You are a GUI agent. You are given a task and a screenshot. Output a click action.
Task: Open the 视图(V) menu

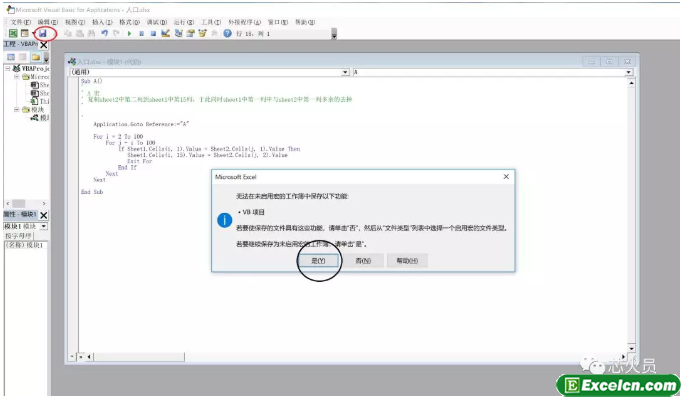[x=75, y=22]
